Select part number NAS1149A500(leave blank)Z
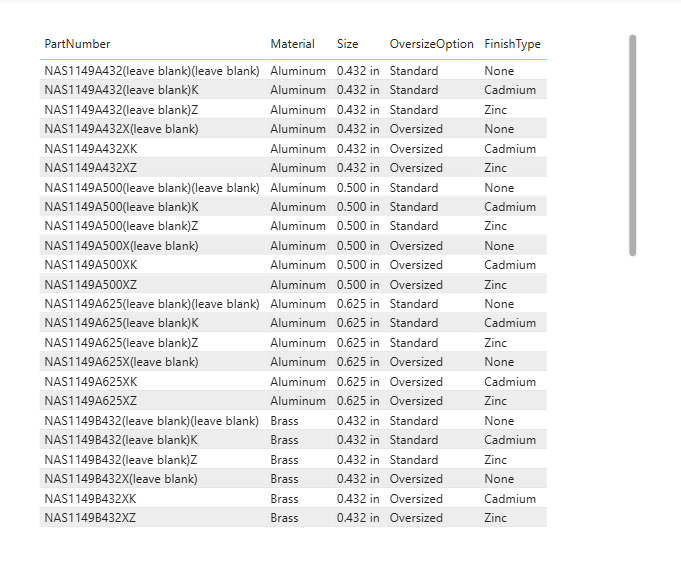 [x=121, y=226]
